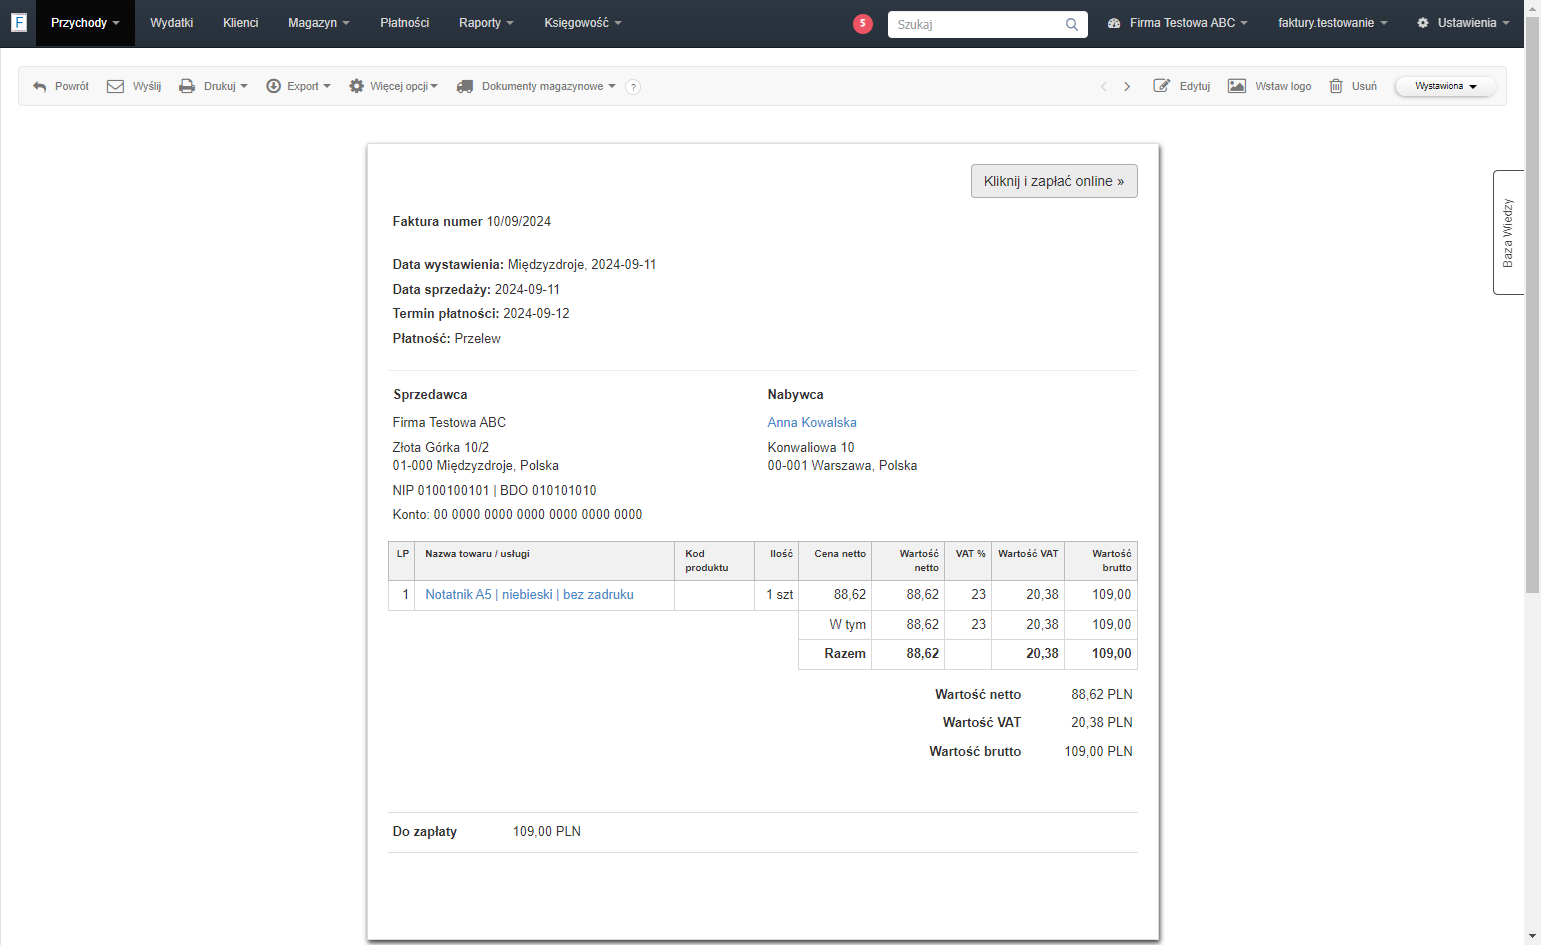Open the red notifications badge
The width and height of the screenshot is (1541, 945).
point(863,23)
